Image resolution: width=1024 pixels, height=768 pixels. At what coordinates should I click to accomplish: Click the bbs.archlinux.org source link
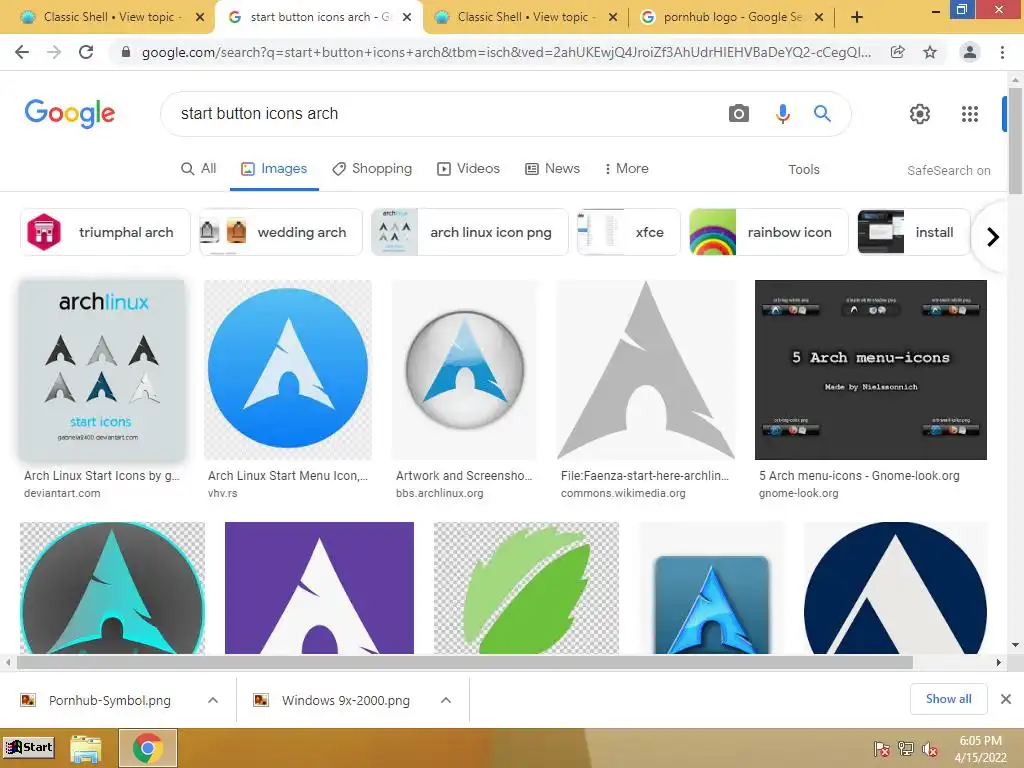440,493
